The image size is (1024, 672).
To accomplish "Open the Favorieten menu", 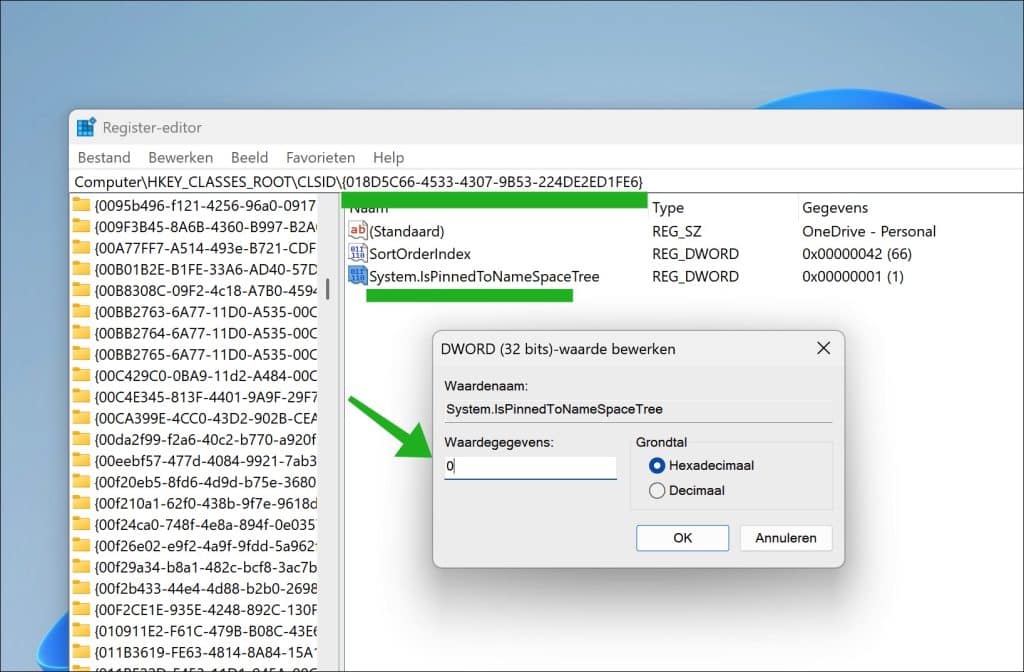I will click(320, 157).
